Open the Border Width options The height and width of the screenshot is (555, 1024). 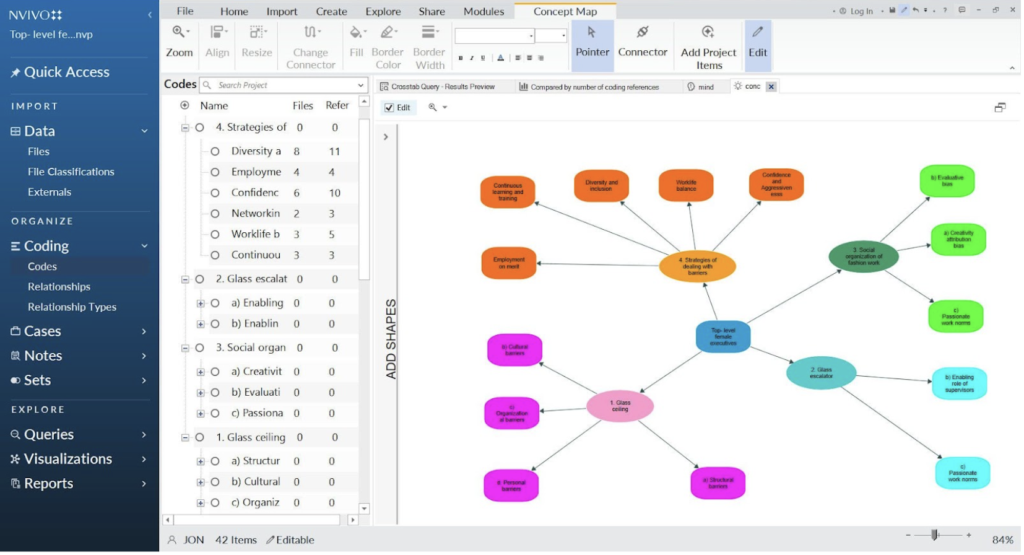click(x=429, y=33)
